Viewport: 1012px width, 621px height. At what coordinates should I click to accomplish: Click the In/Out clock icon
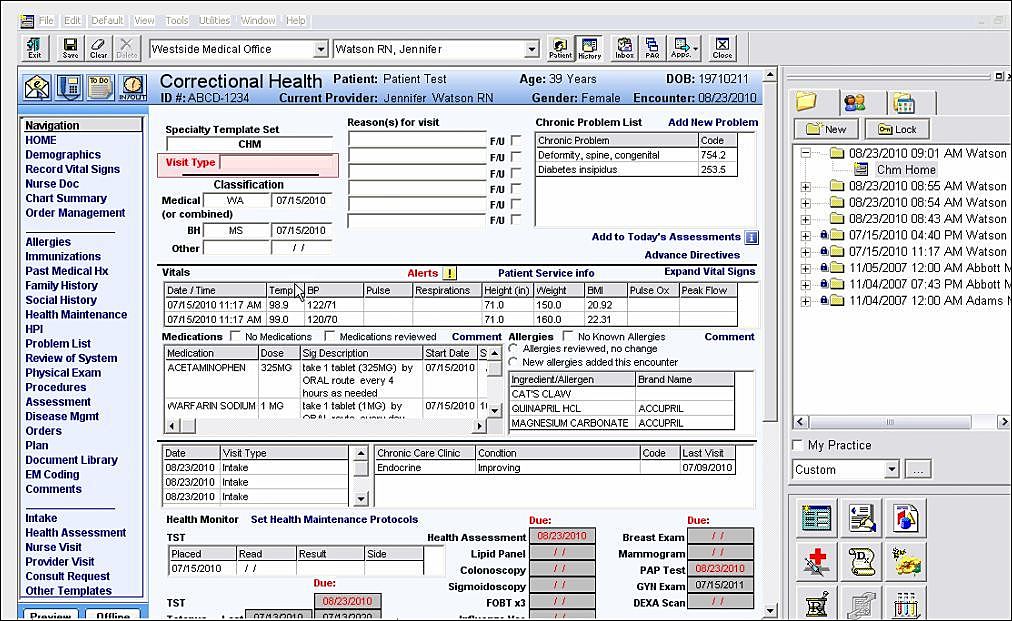click(132, 87)
